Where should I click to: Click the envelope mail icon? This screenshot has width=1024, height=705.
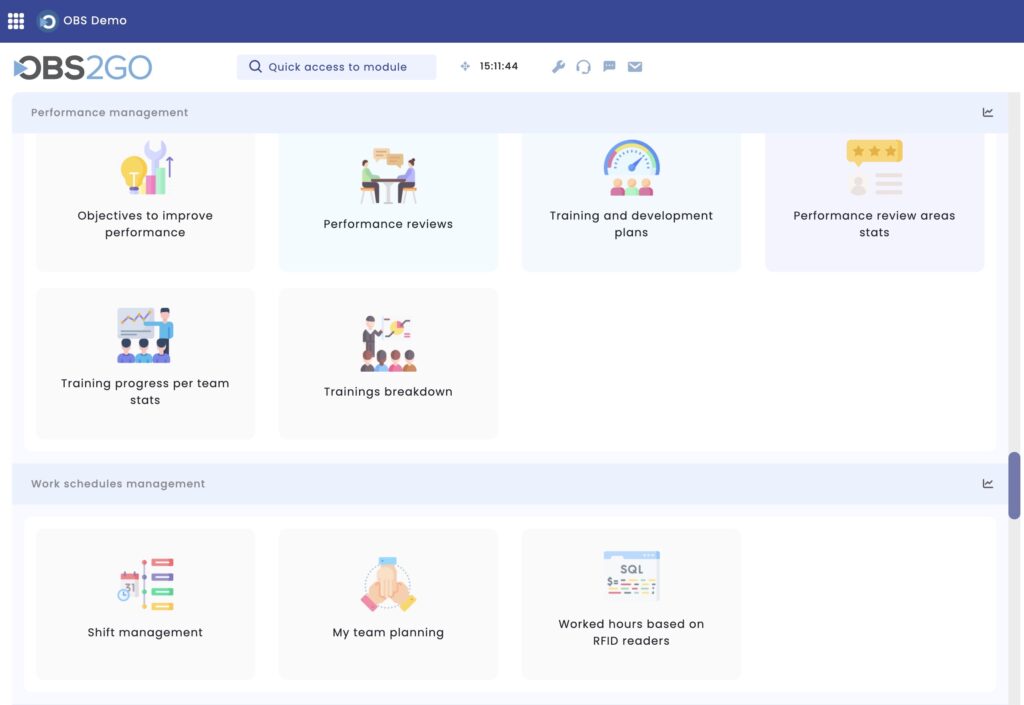click(x=635, y=67)
